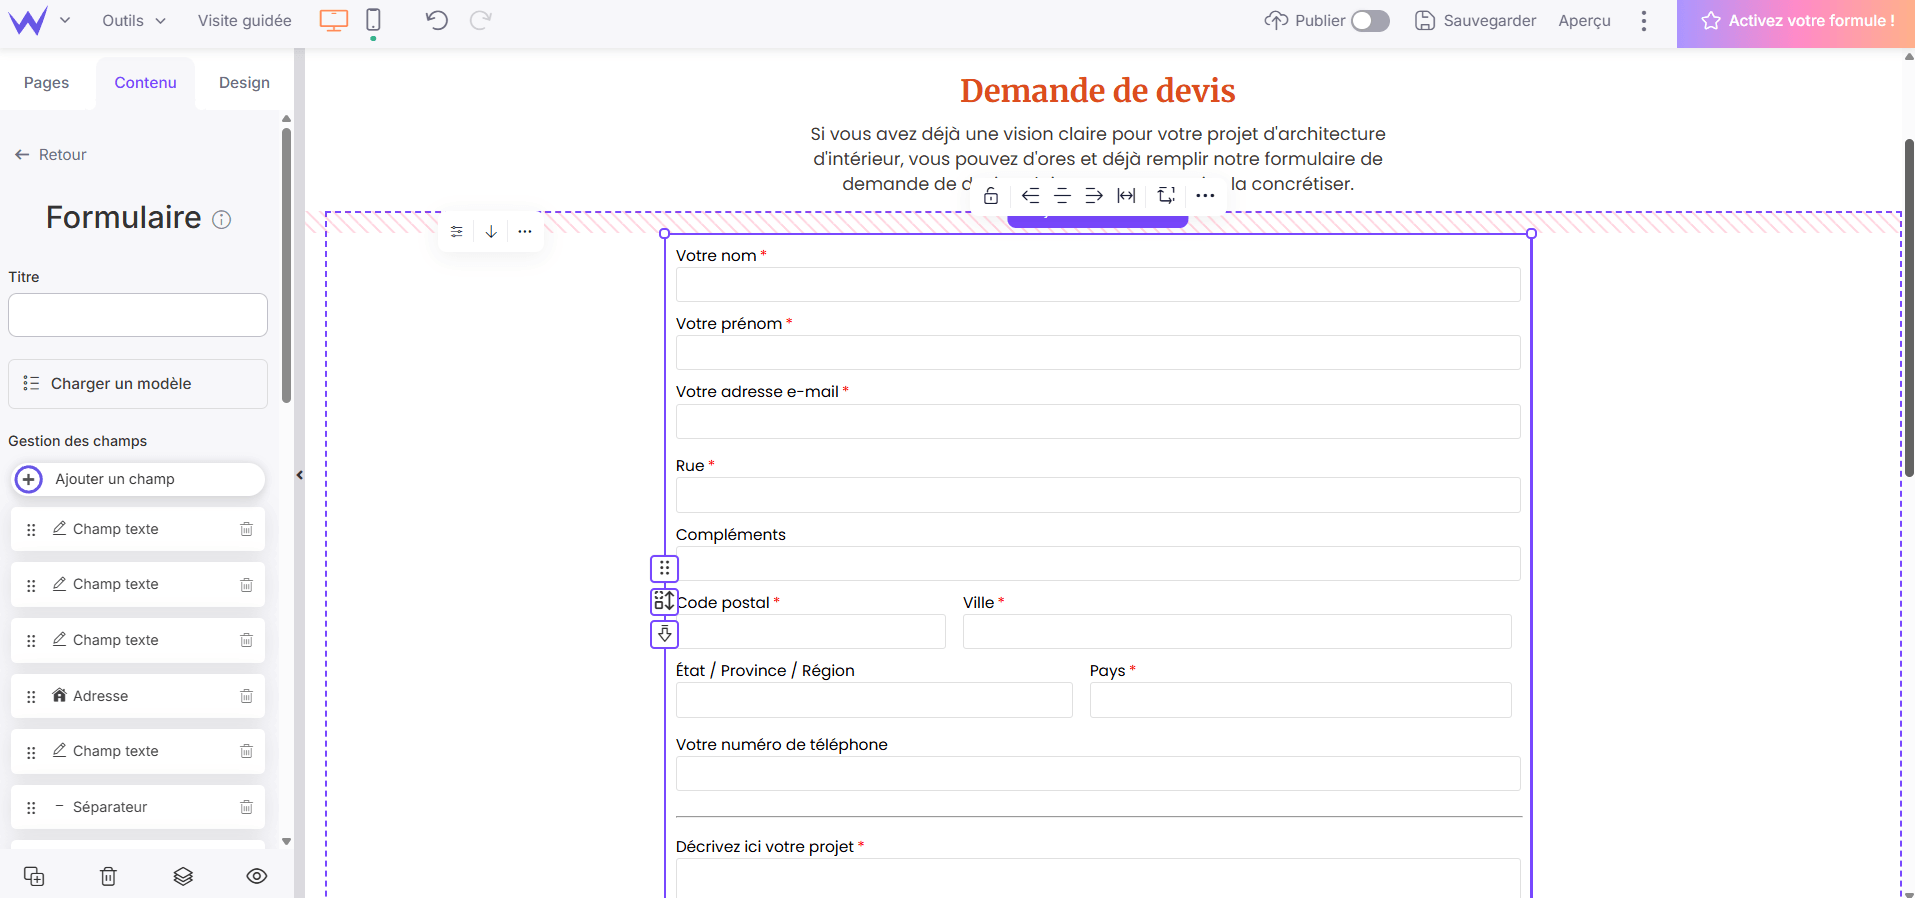This screenshot has width=1915, height=898.
Task: Open the Aperçu preview
Action: [x=1584, y=20]
